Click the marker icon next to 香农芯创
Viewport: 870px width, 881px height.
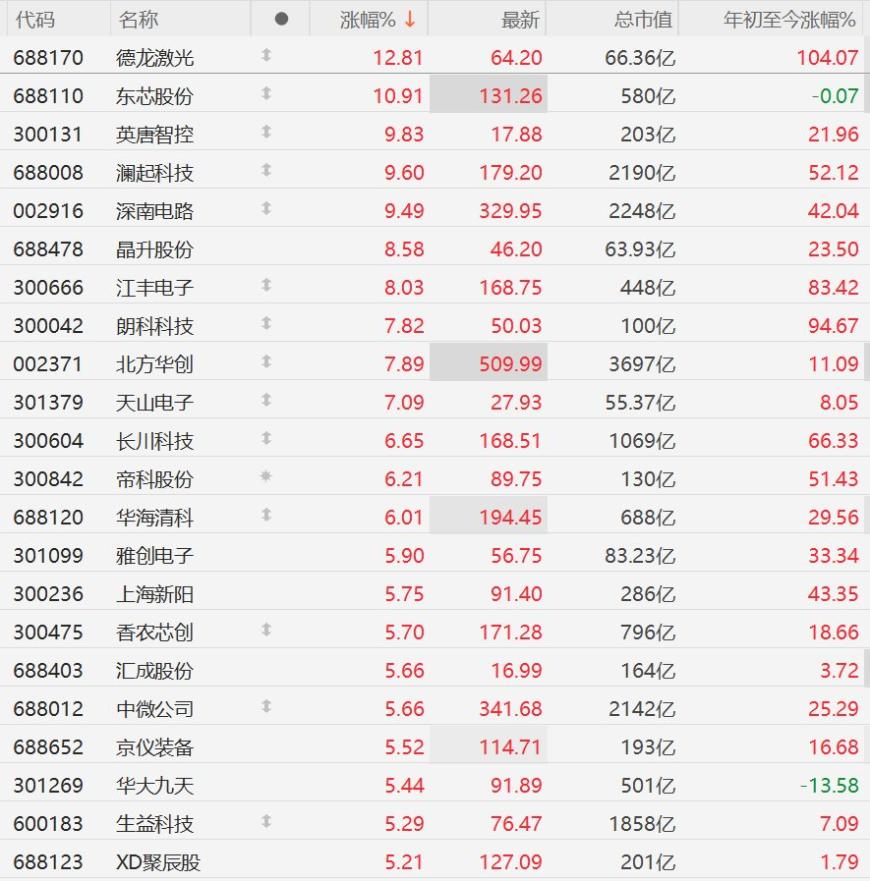(266, 631)
